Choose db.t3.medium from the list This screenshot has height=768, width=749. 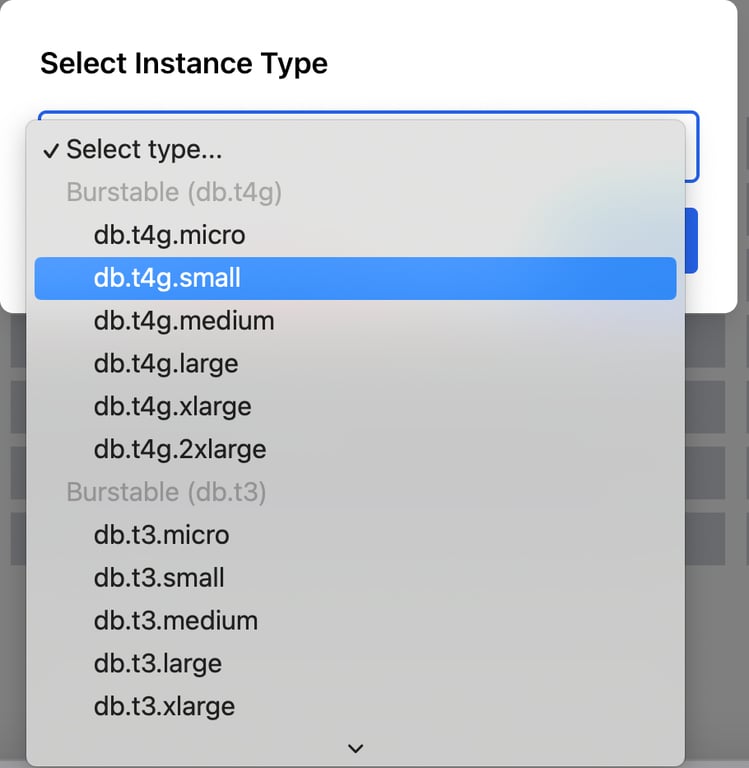click(176, 621)
